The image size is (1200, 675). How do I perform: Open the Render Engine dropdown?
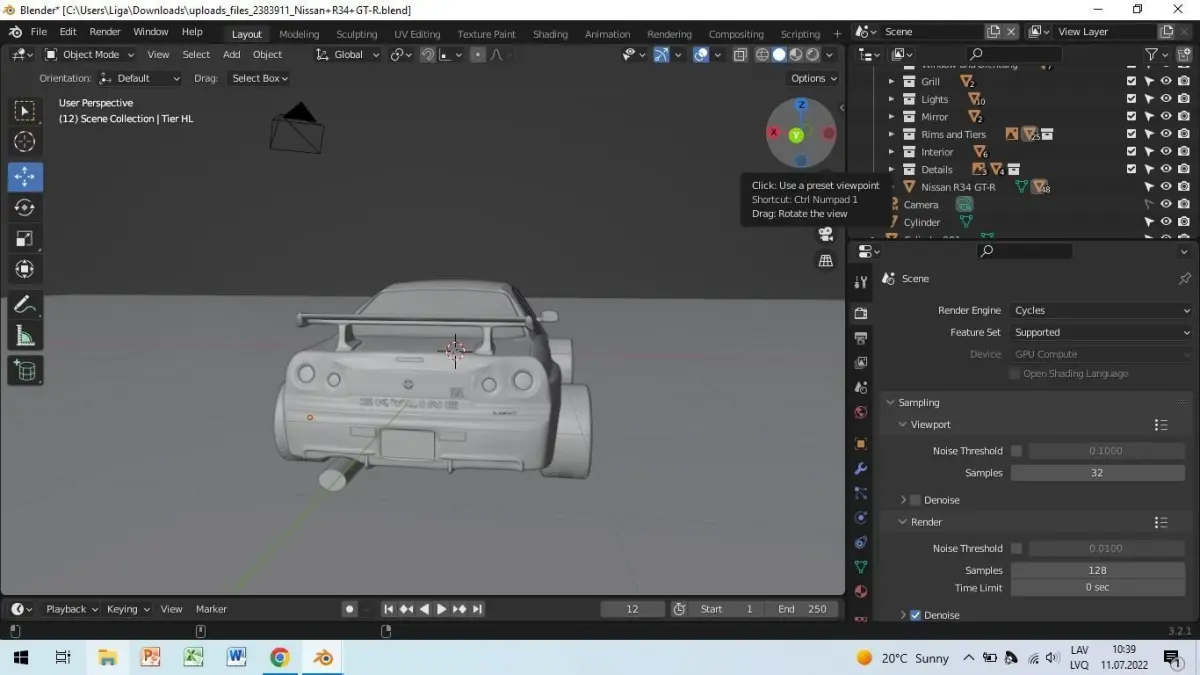pyautogui.click(x=1101, y=311)
